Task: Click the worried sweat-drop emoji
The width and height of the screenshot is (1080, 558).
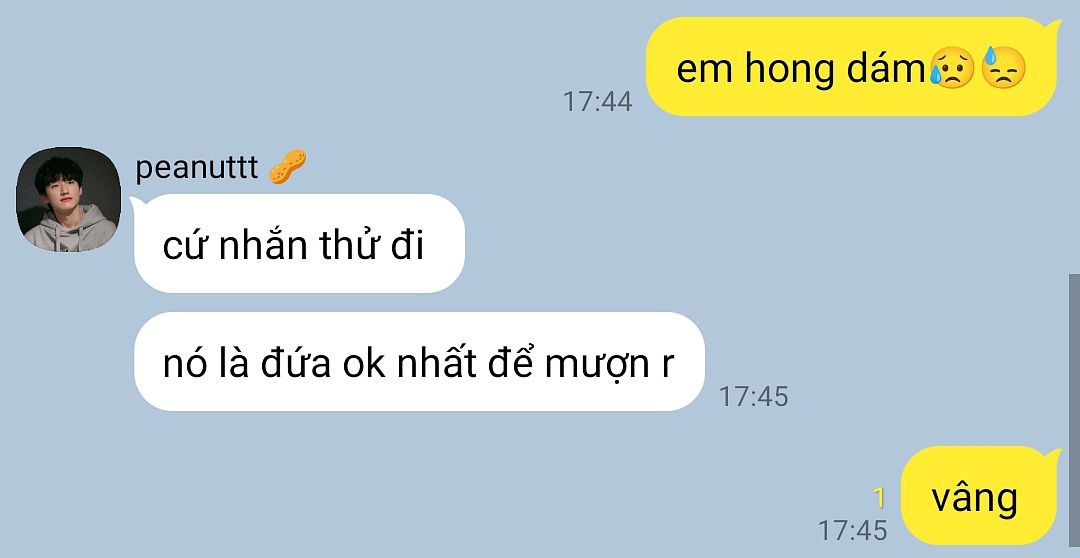Action: point(952,69)
